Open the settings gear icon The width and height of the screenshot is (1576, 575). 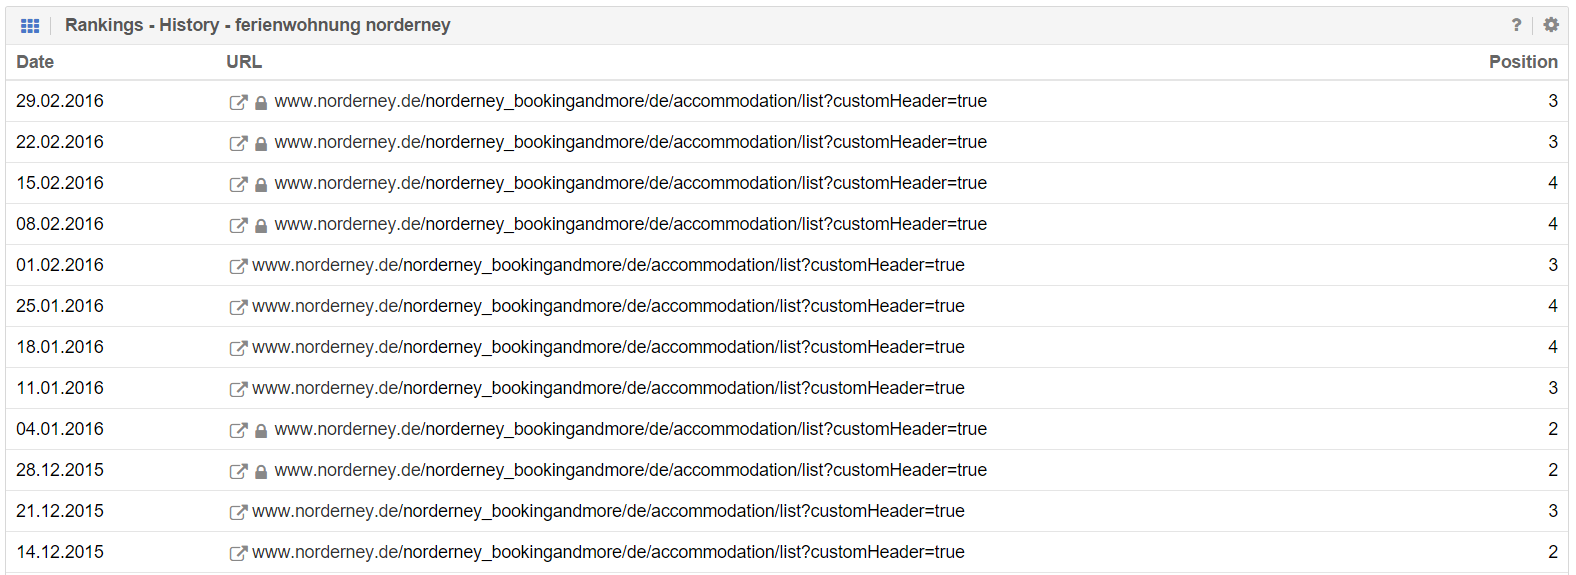1551,25
